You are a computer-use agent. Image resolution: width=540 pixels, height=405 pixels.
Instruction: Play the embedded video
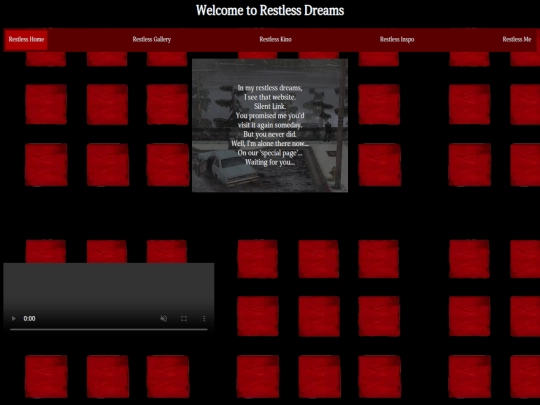tap(13, 319)
